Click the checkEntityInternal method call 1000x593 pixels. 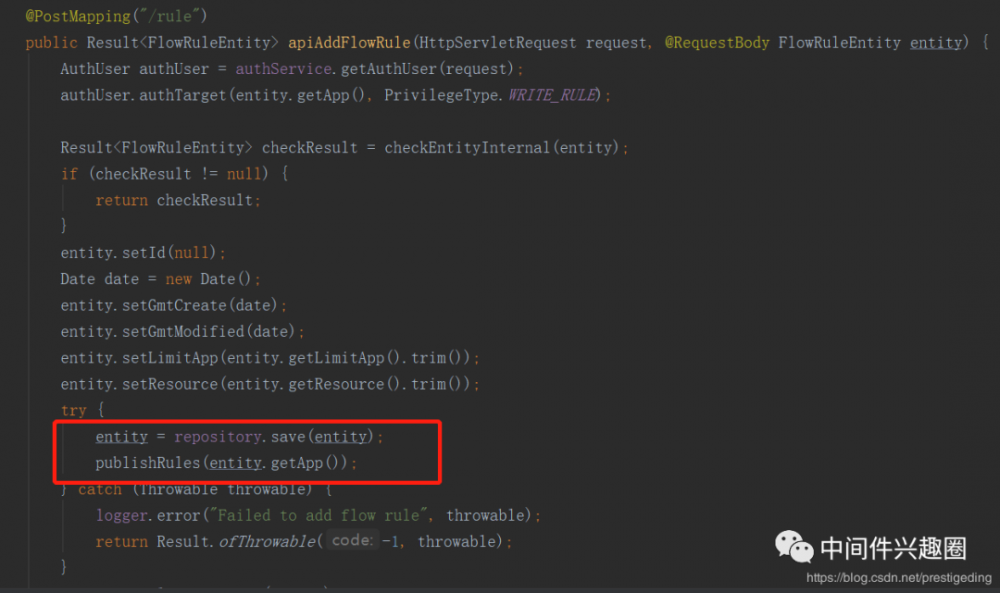470,147
